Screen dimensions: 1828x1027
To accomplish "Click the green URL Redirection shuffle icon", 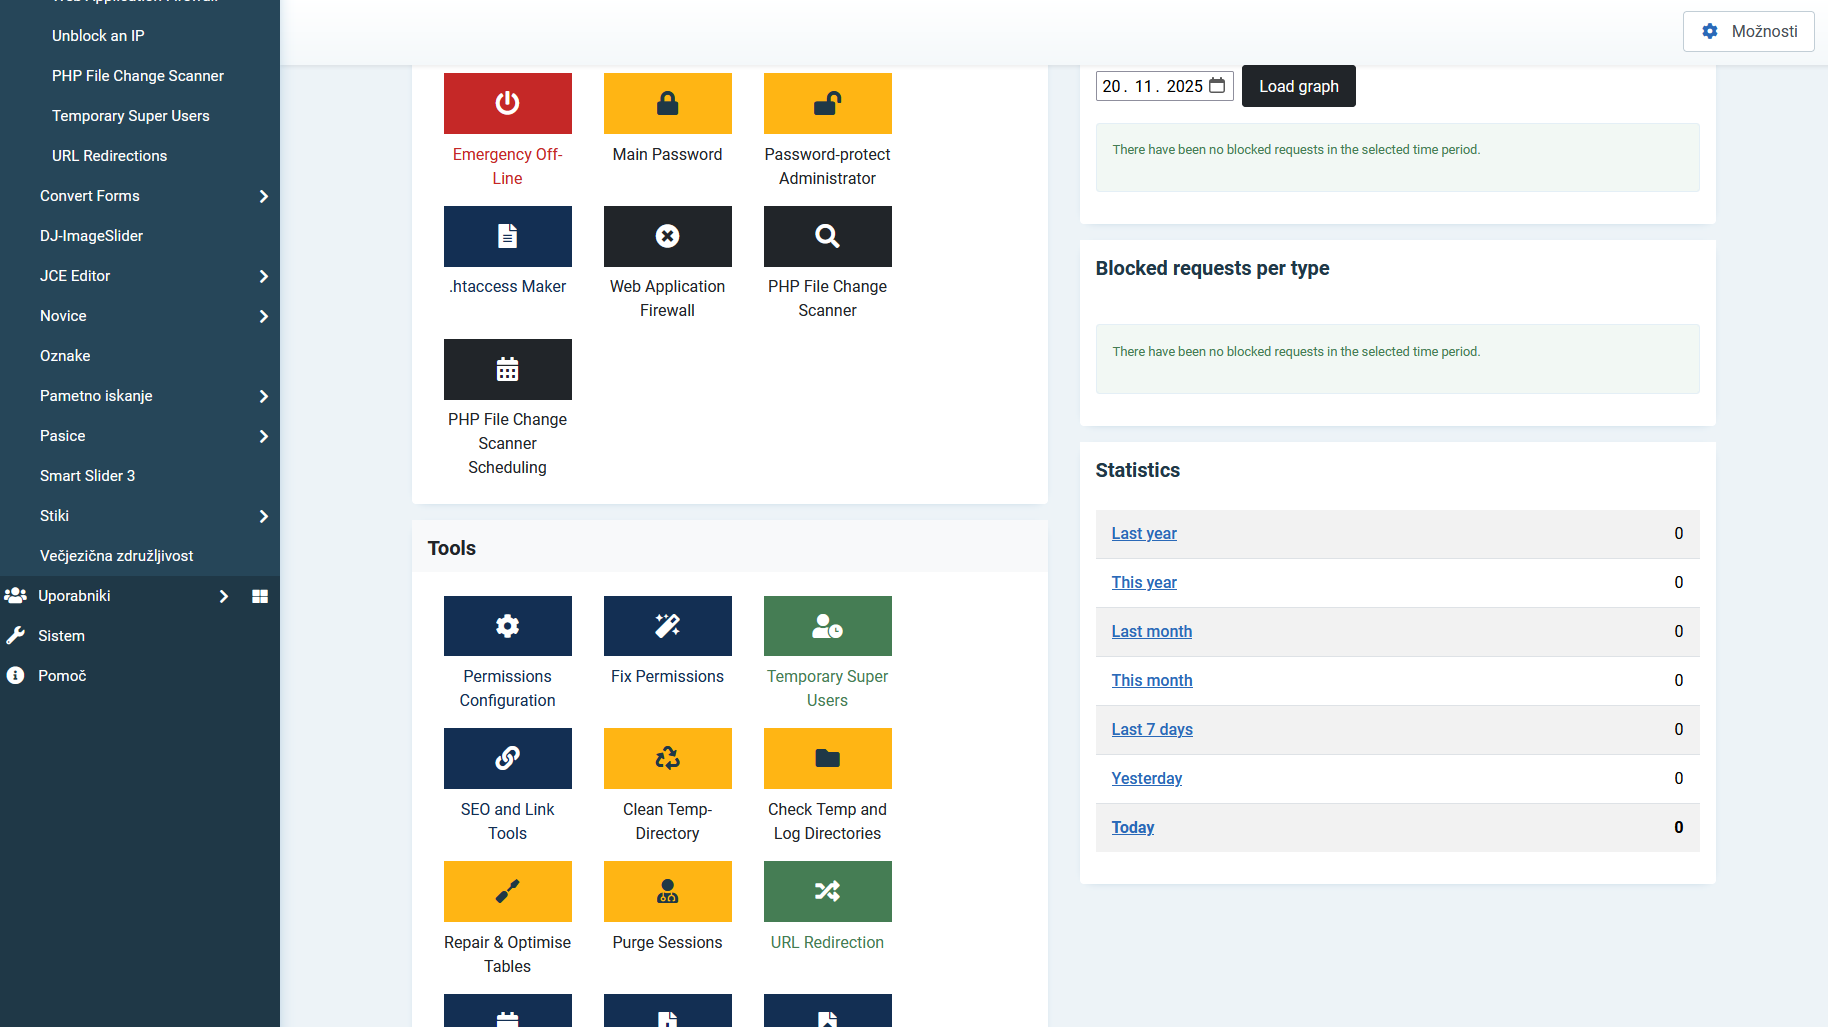I will tap(827, 891).
